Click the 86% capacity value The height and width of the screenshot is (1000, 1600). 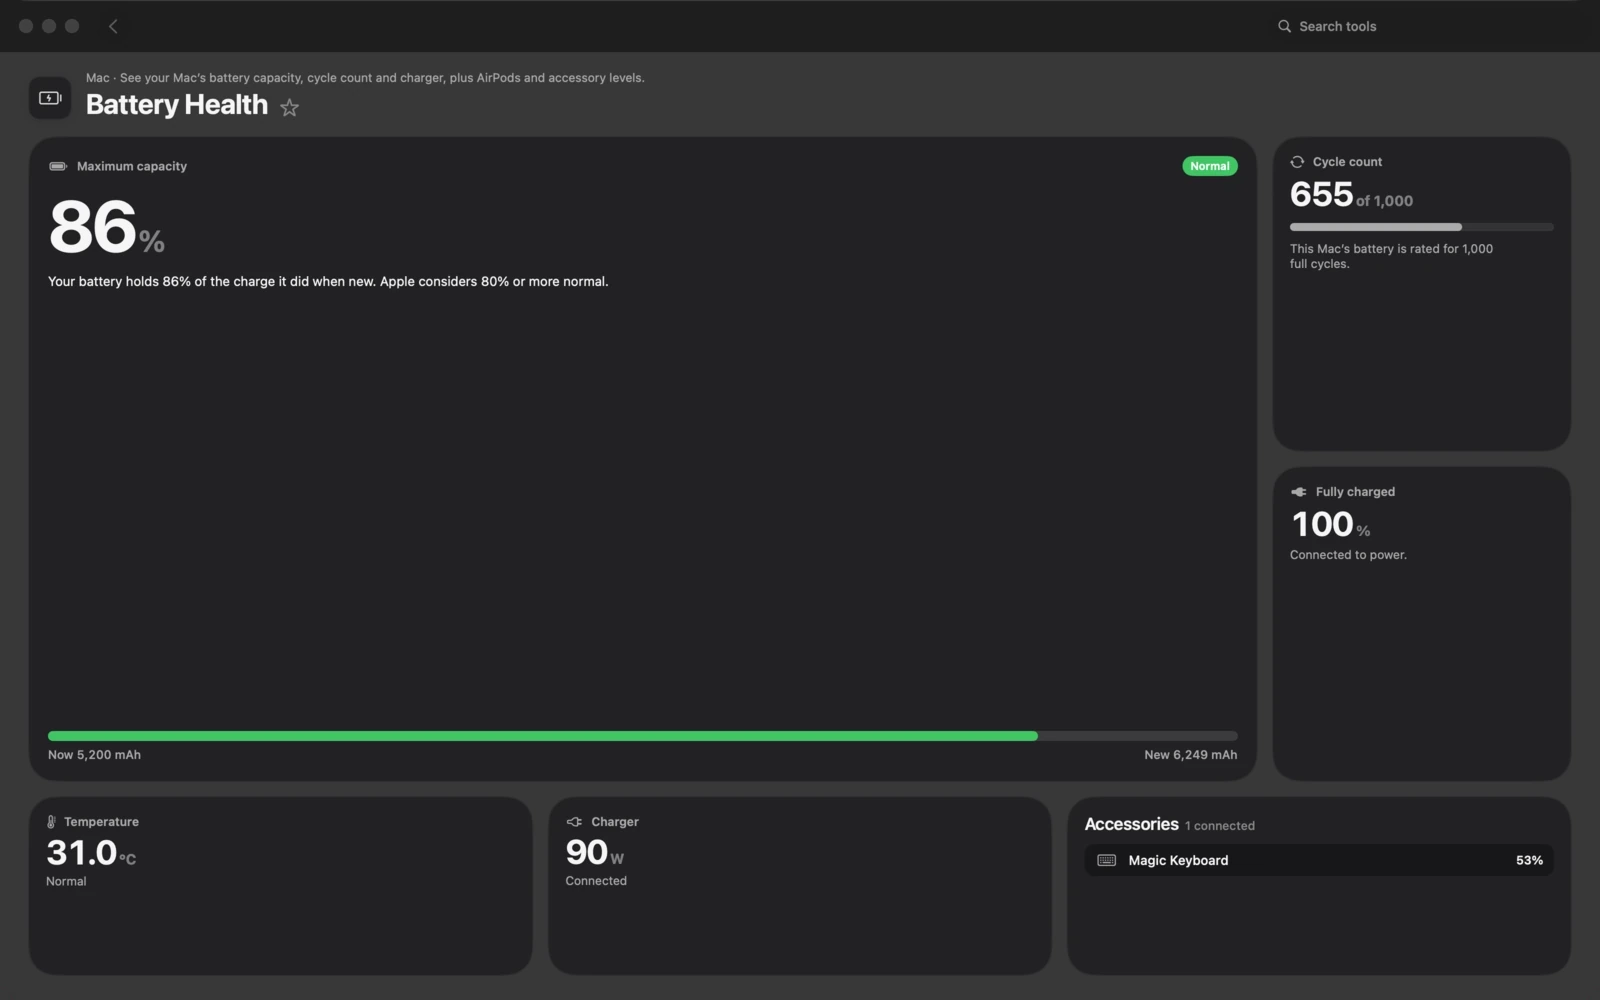coord(106,227)
